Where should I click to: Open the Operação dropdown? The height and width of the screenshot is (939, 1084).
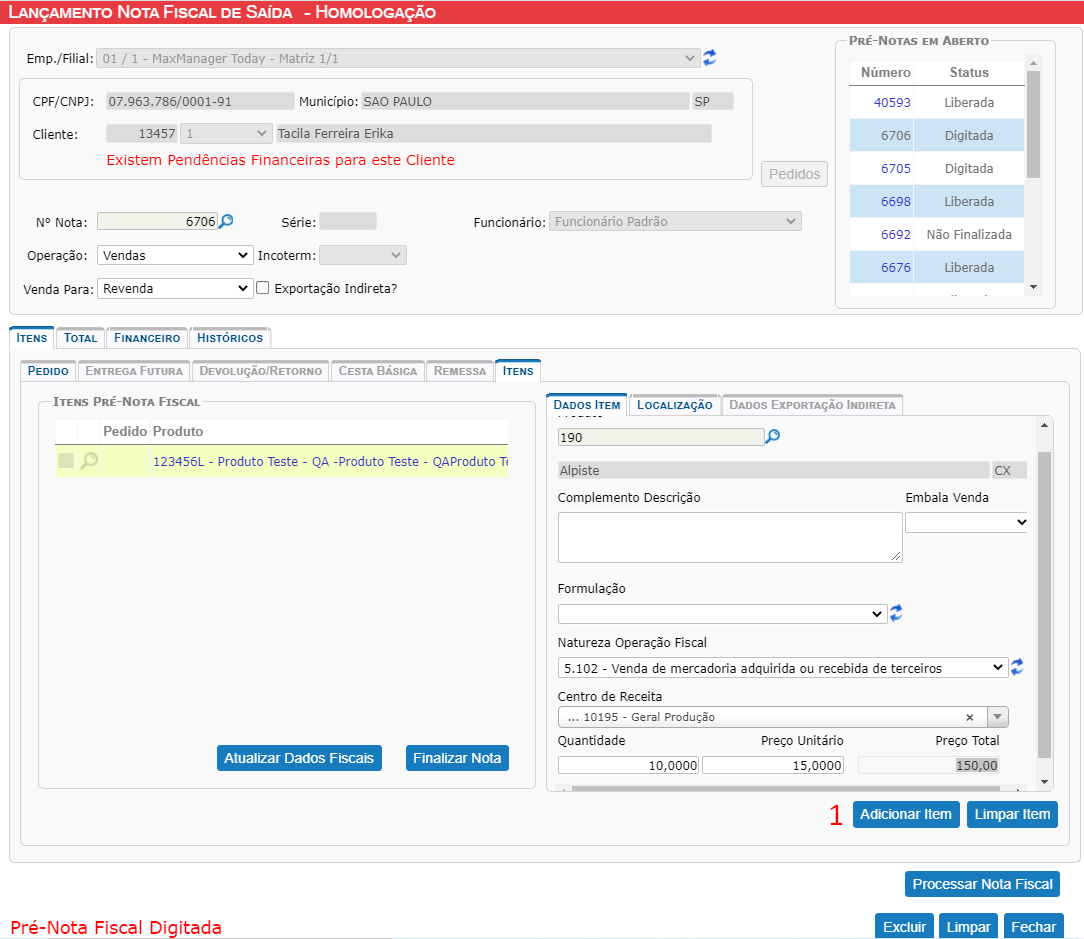(x=176, y=255)
